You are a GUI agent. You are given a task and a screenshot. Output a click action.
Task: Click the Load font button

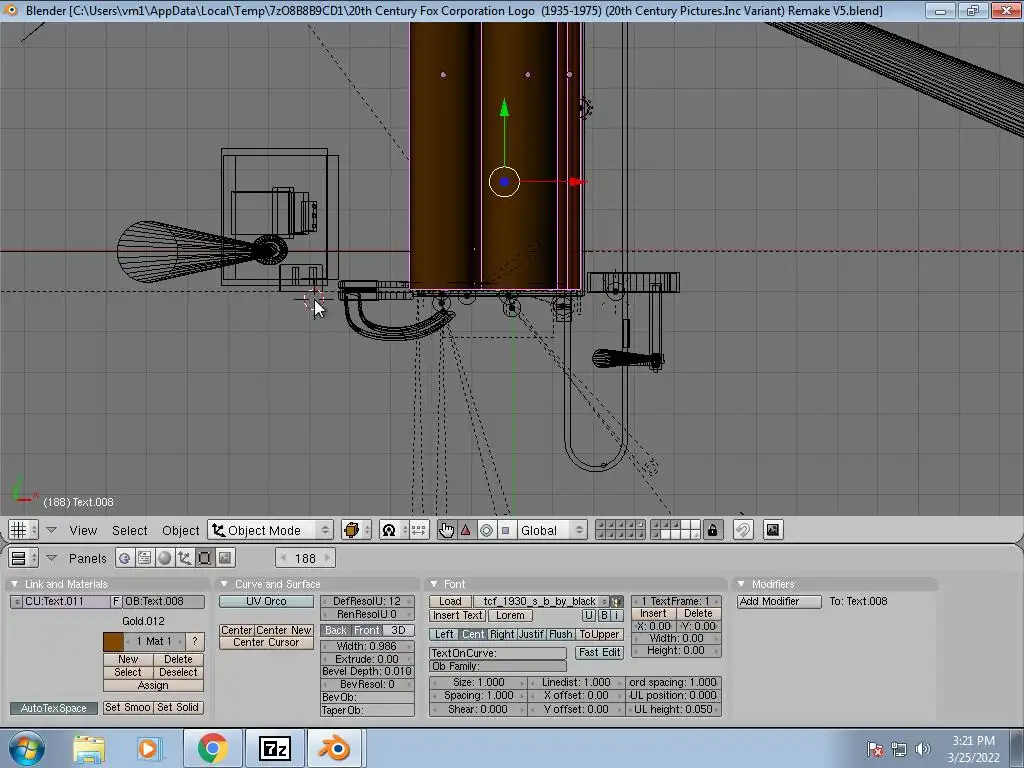pyautogui.click(x=450, y=601)
